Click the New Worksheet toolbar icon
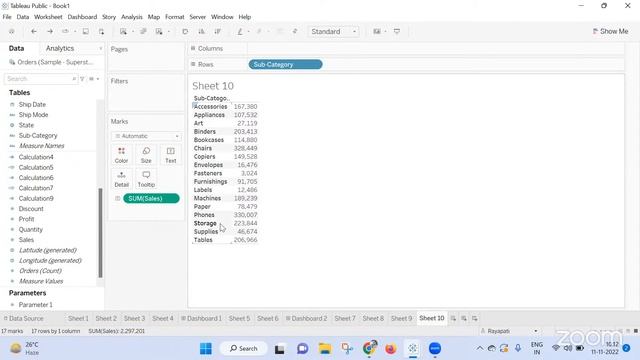The height and width of the screenshot is (360, 640). click(123, 31)
